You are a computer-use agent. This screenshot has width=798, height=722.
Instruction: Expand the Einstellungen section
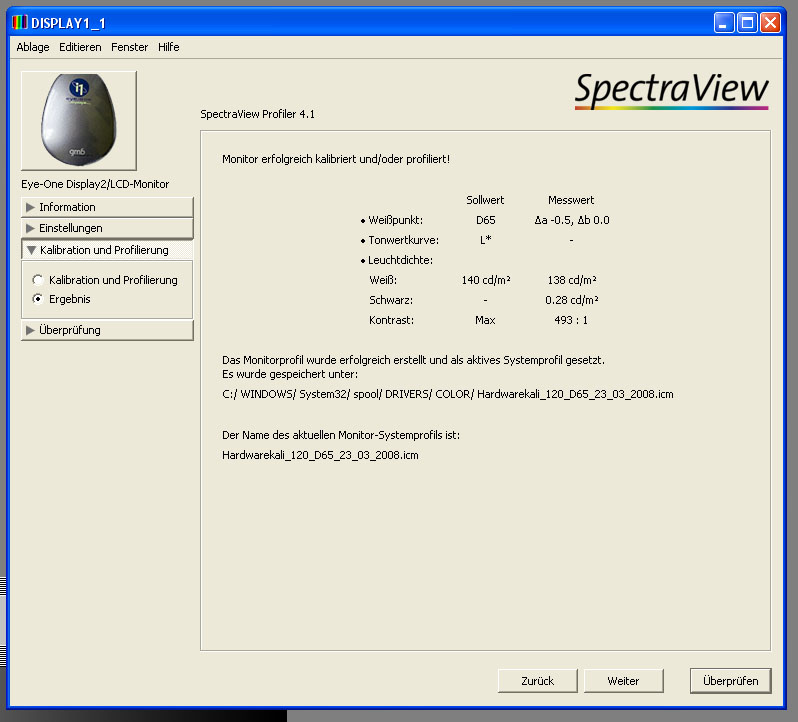107,228
